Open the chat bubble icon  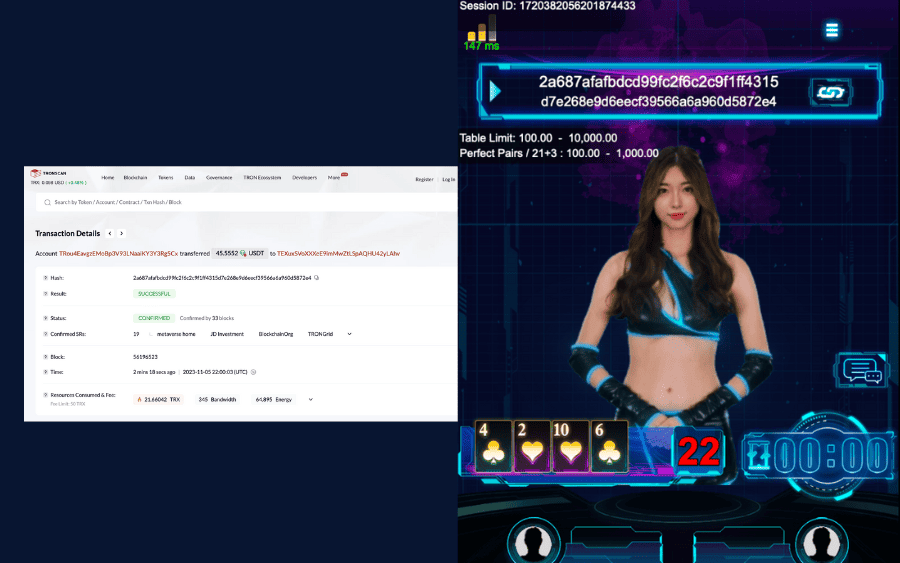coord(862,370)
